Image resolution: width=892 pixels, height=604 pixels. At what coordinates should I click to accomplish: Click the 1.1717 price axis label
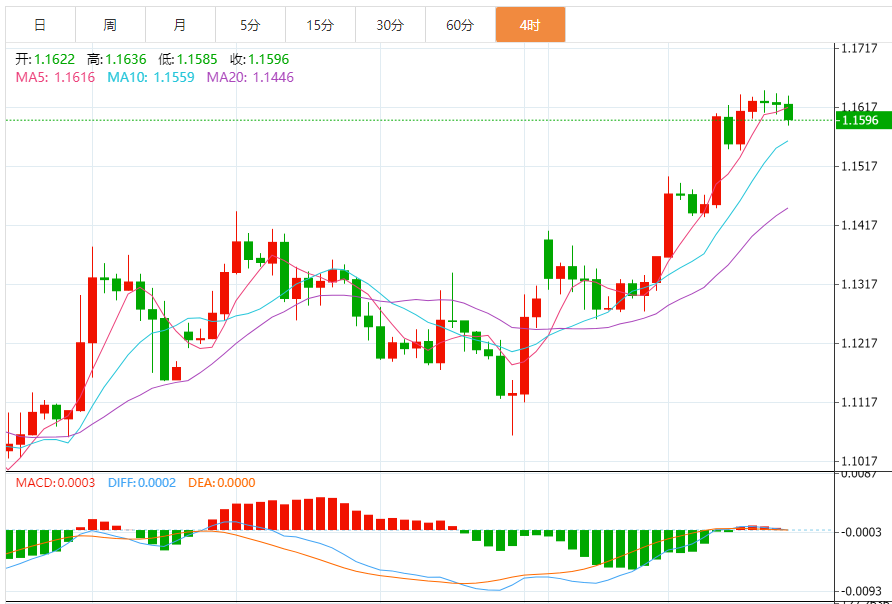tap(860, 48)
